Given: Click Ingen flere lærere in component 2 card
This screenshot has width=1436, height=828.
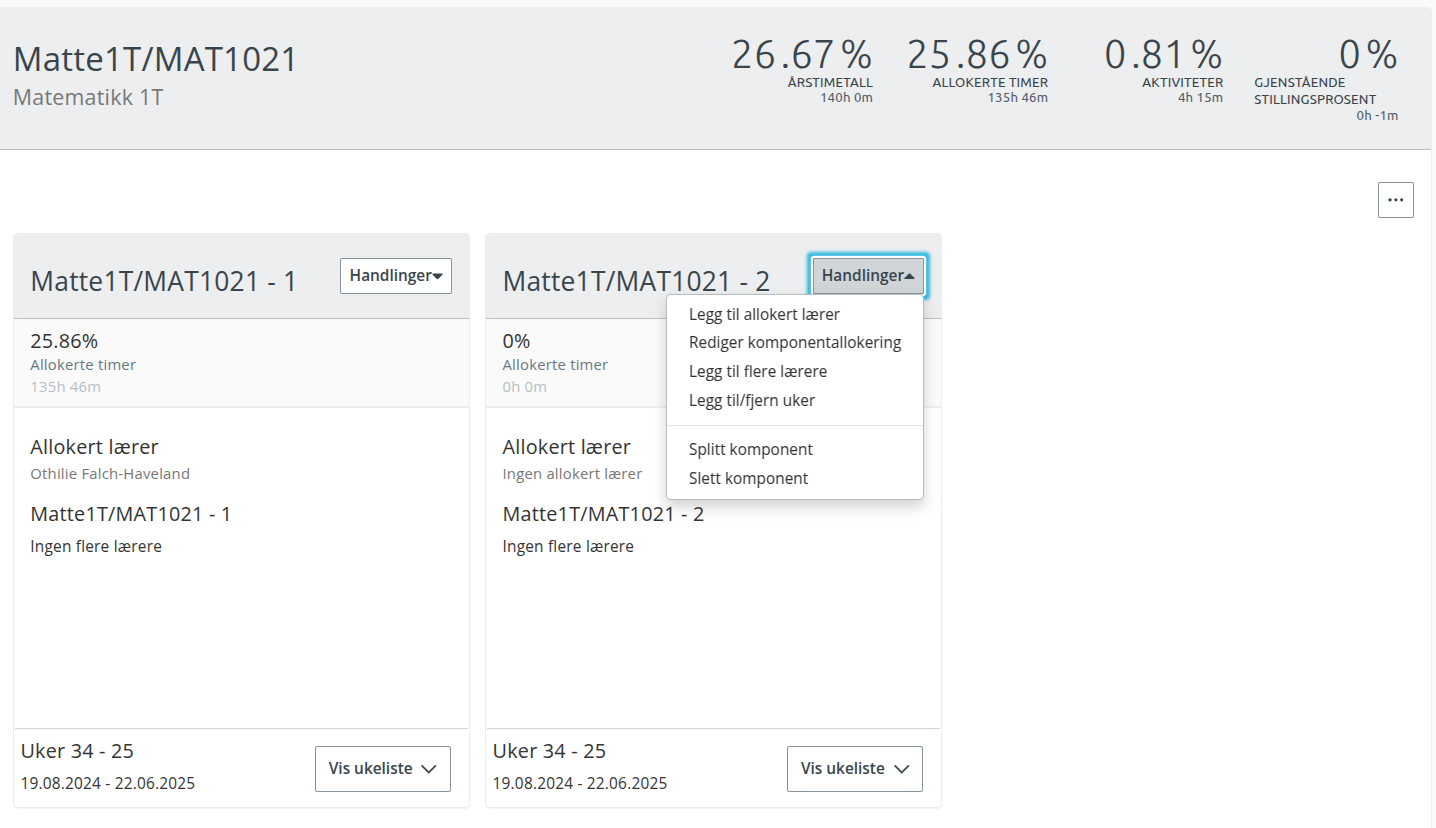Looking at the screenshot, I should pos(568,546).
